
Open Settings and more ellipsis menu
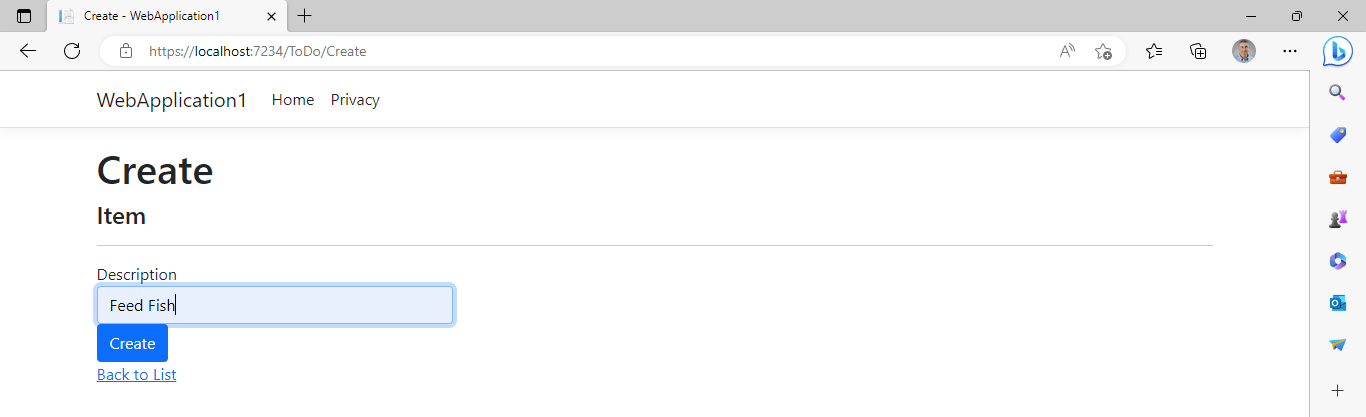(x=1290, y=51)
